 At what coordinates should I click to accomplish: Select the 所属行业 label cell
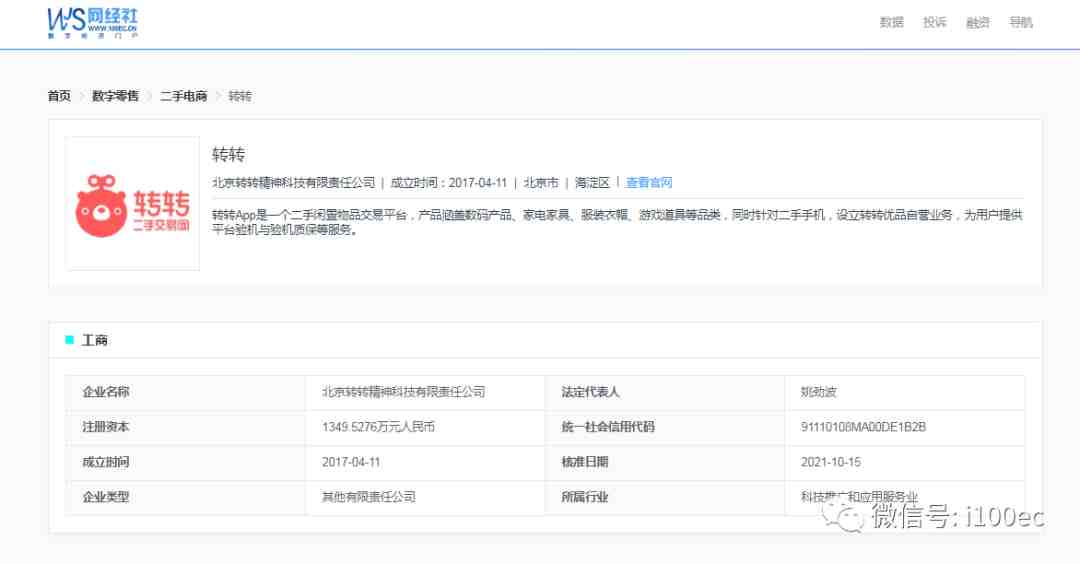(665, 498)
